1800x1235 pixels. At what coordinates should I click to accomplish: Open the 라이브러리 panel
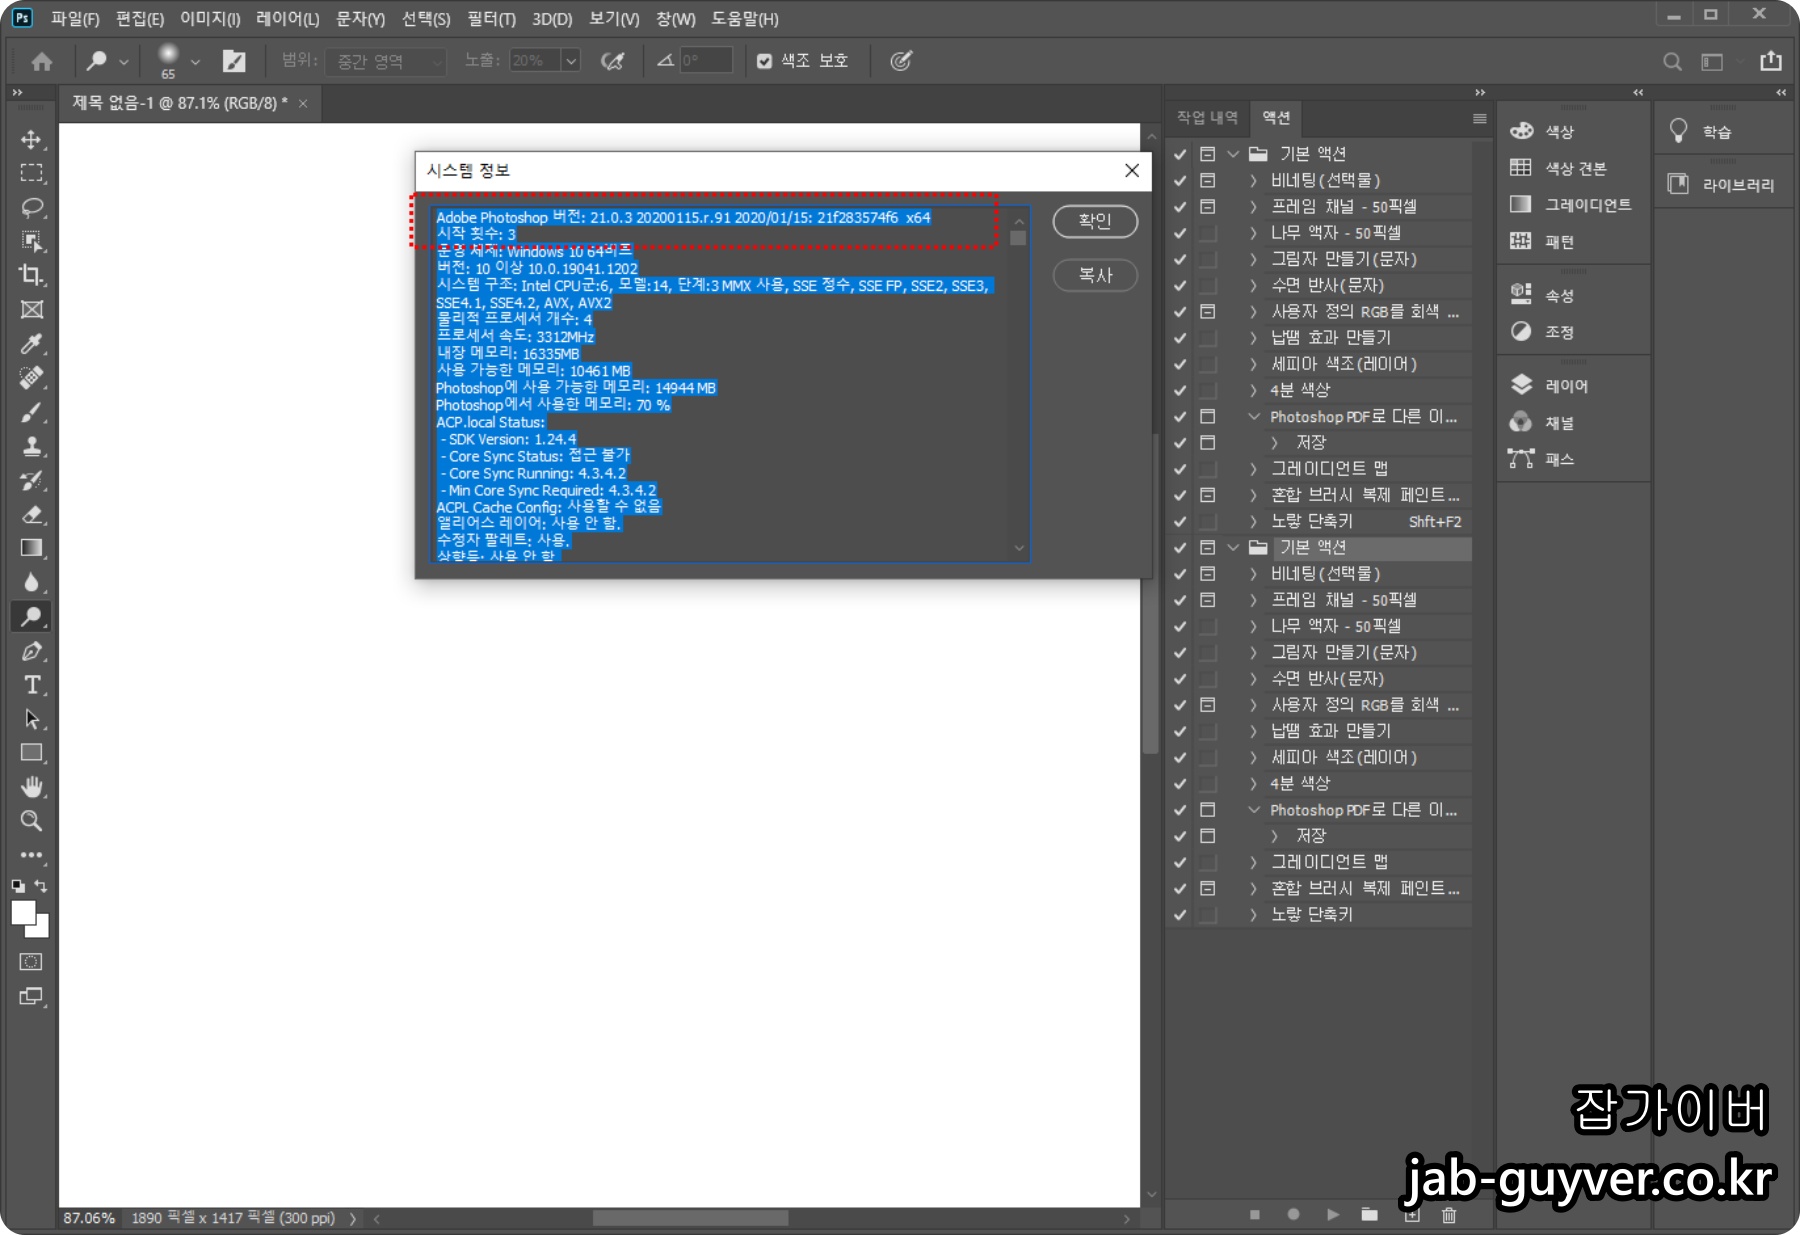tap(1722, 185)
